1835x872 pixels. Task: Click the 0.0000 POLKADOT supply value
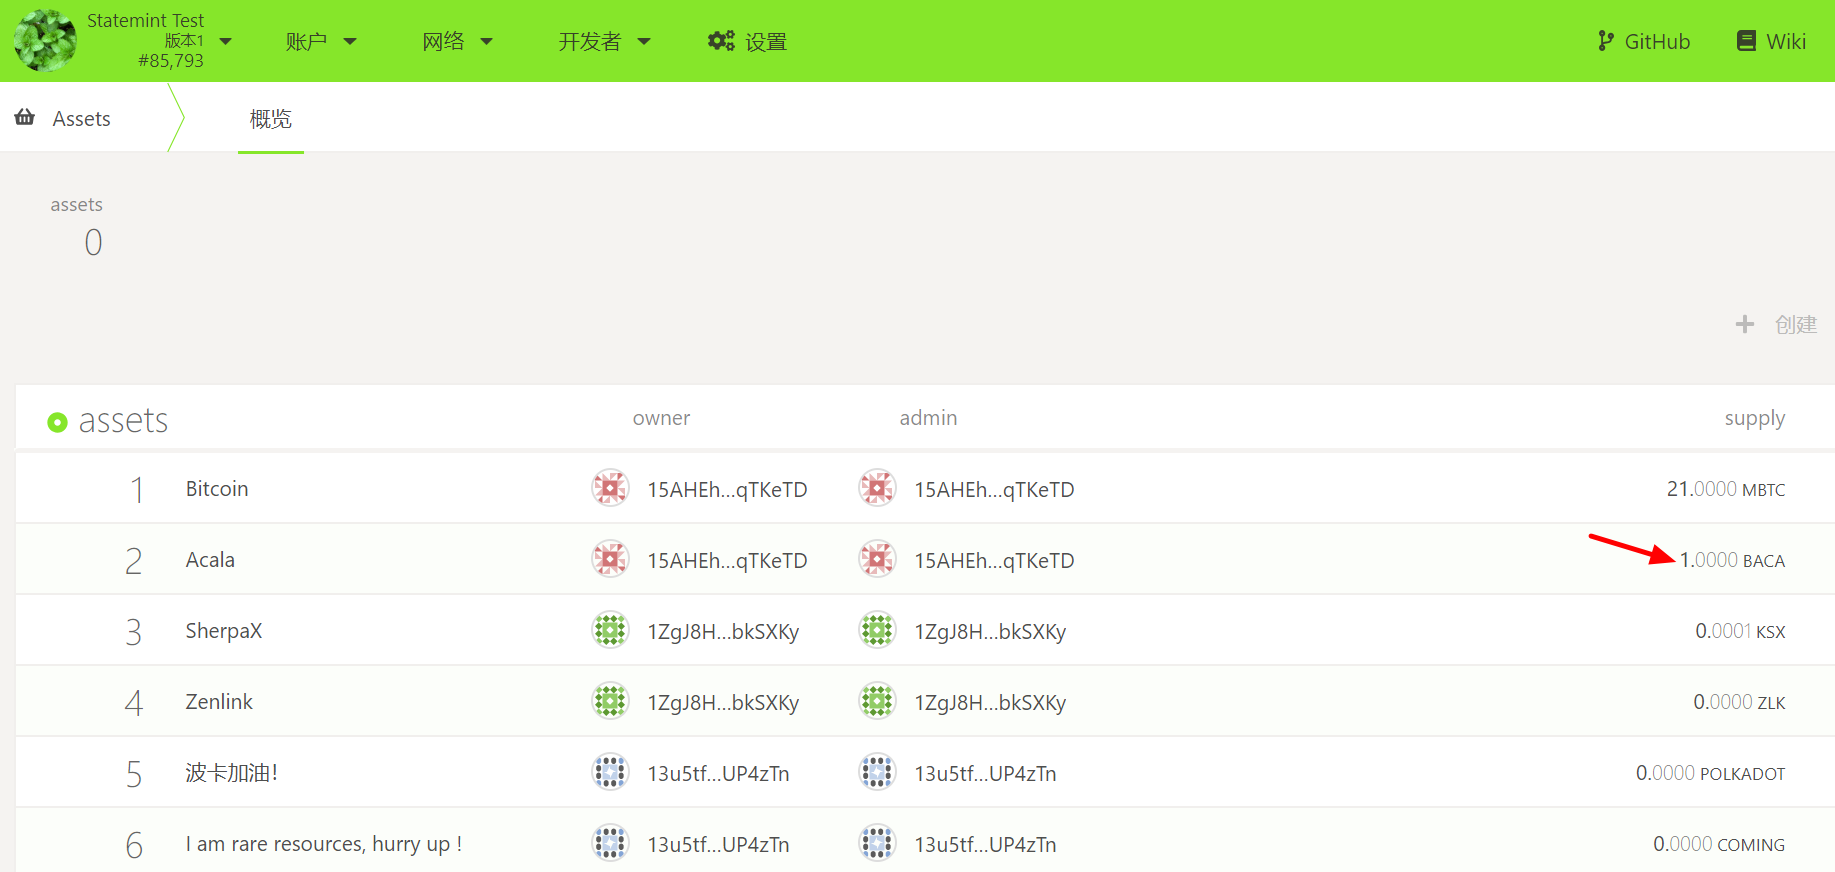click(x=1711, y=773)
